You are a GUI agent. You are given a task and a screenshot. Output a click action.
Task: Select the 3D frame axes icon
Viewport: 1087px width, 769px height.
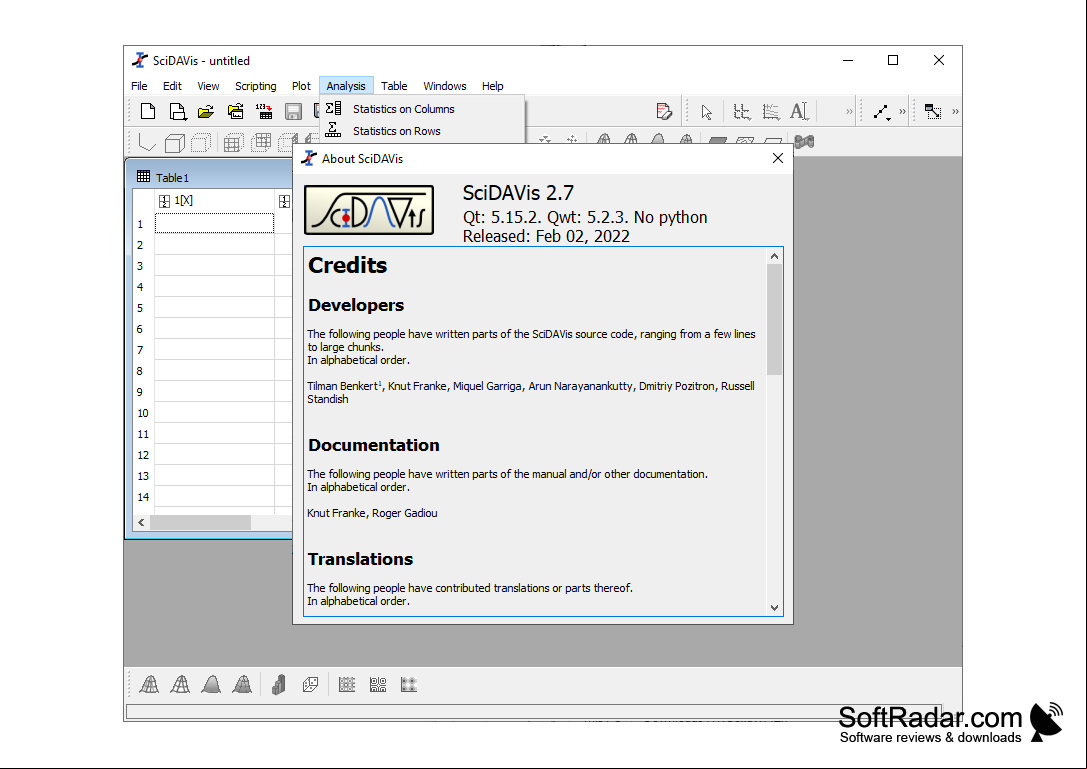(146, 142)
